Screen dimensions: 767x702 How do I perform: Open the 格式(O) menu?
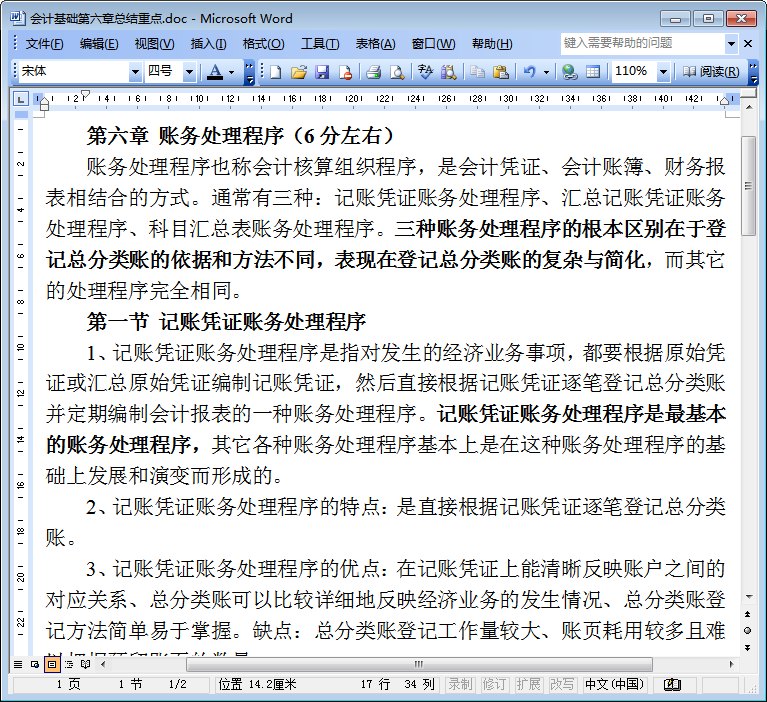point(263,44)
